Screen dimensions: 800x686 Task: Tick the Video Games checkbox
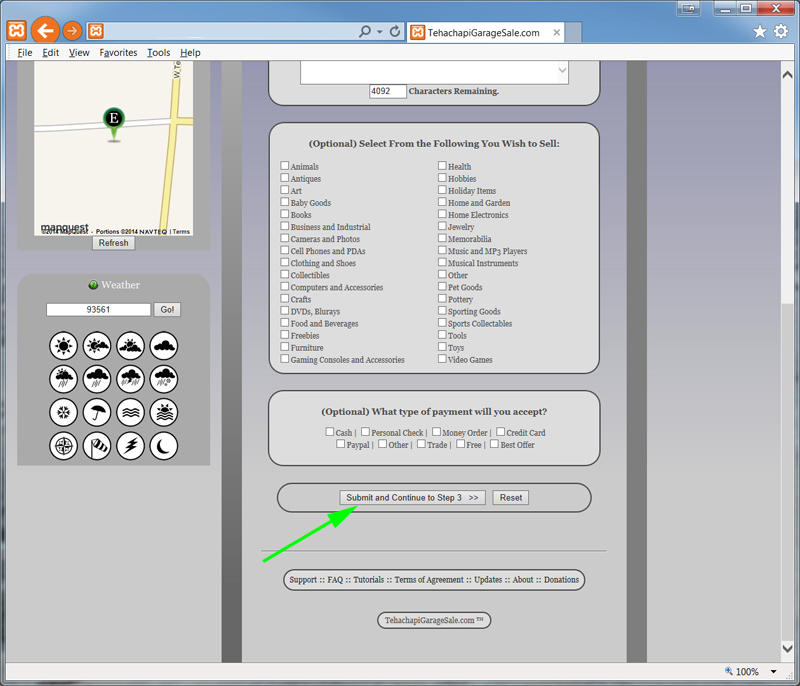point(442,359)
